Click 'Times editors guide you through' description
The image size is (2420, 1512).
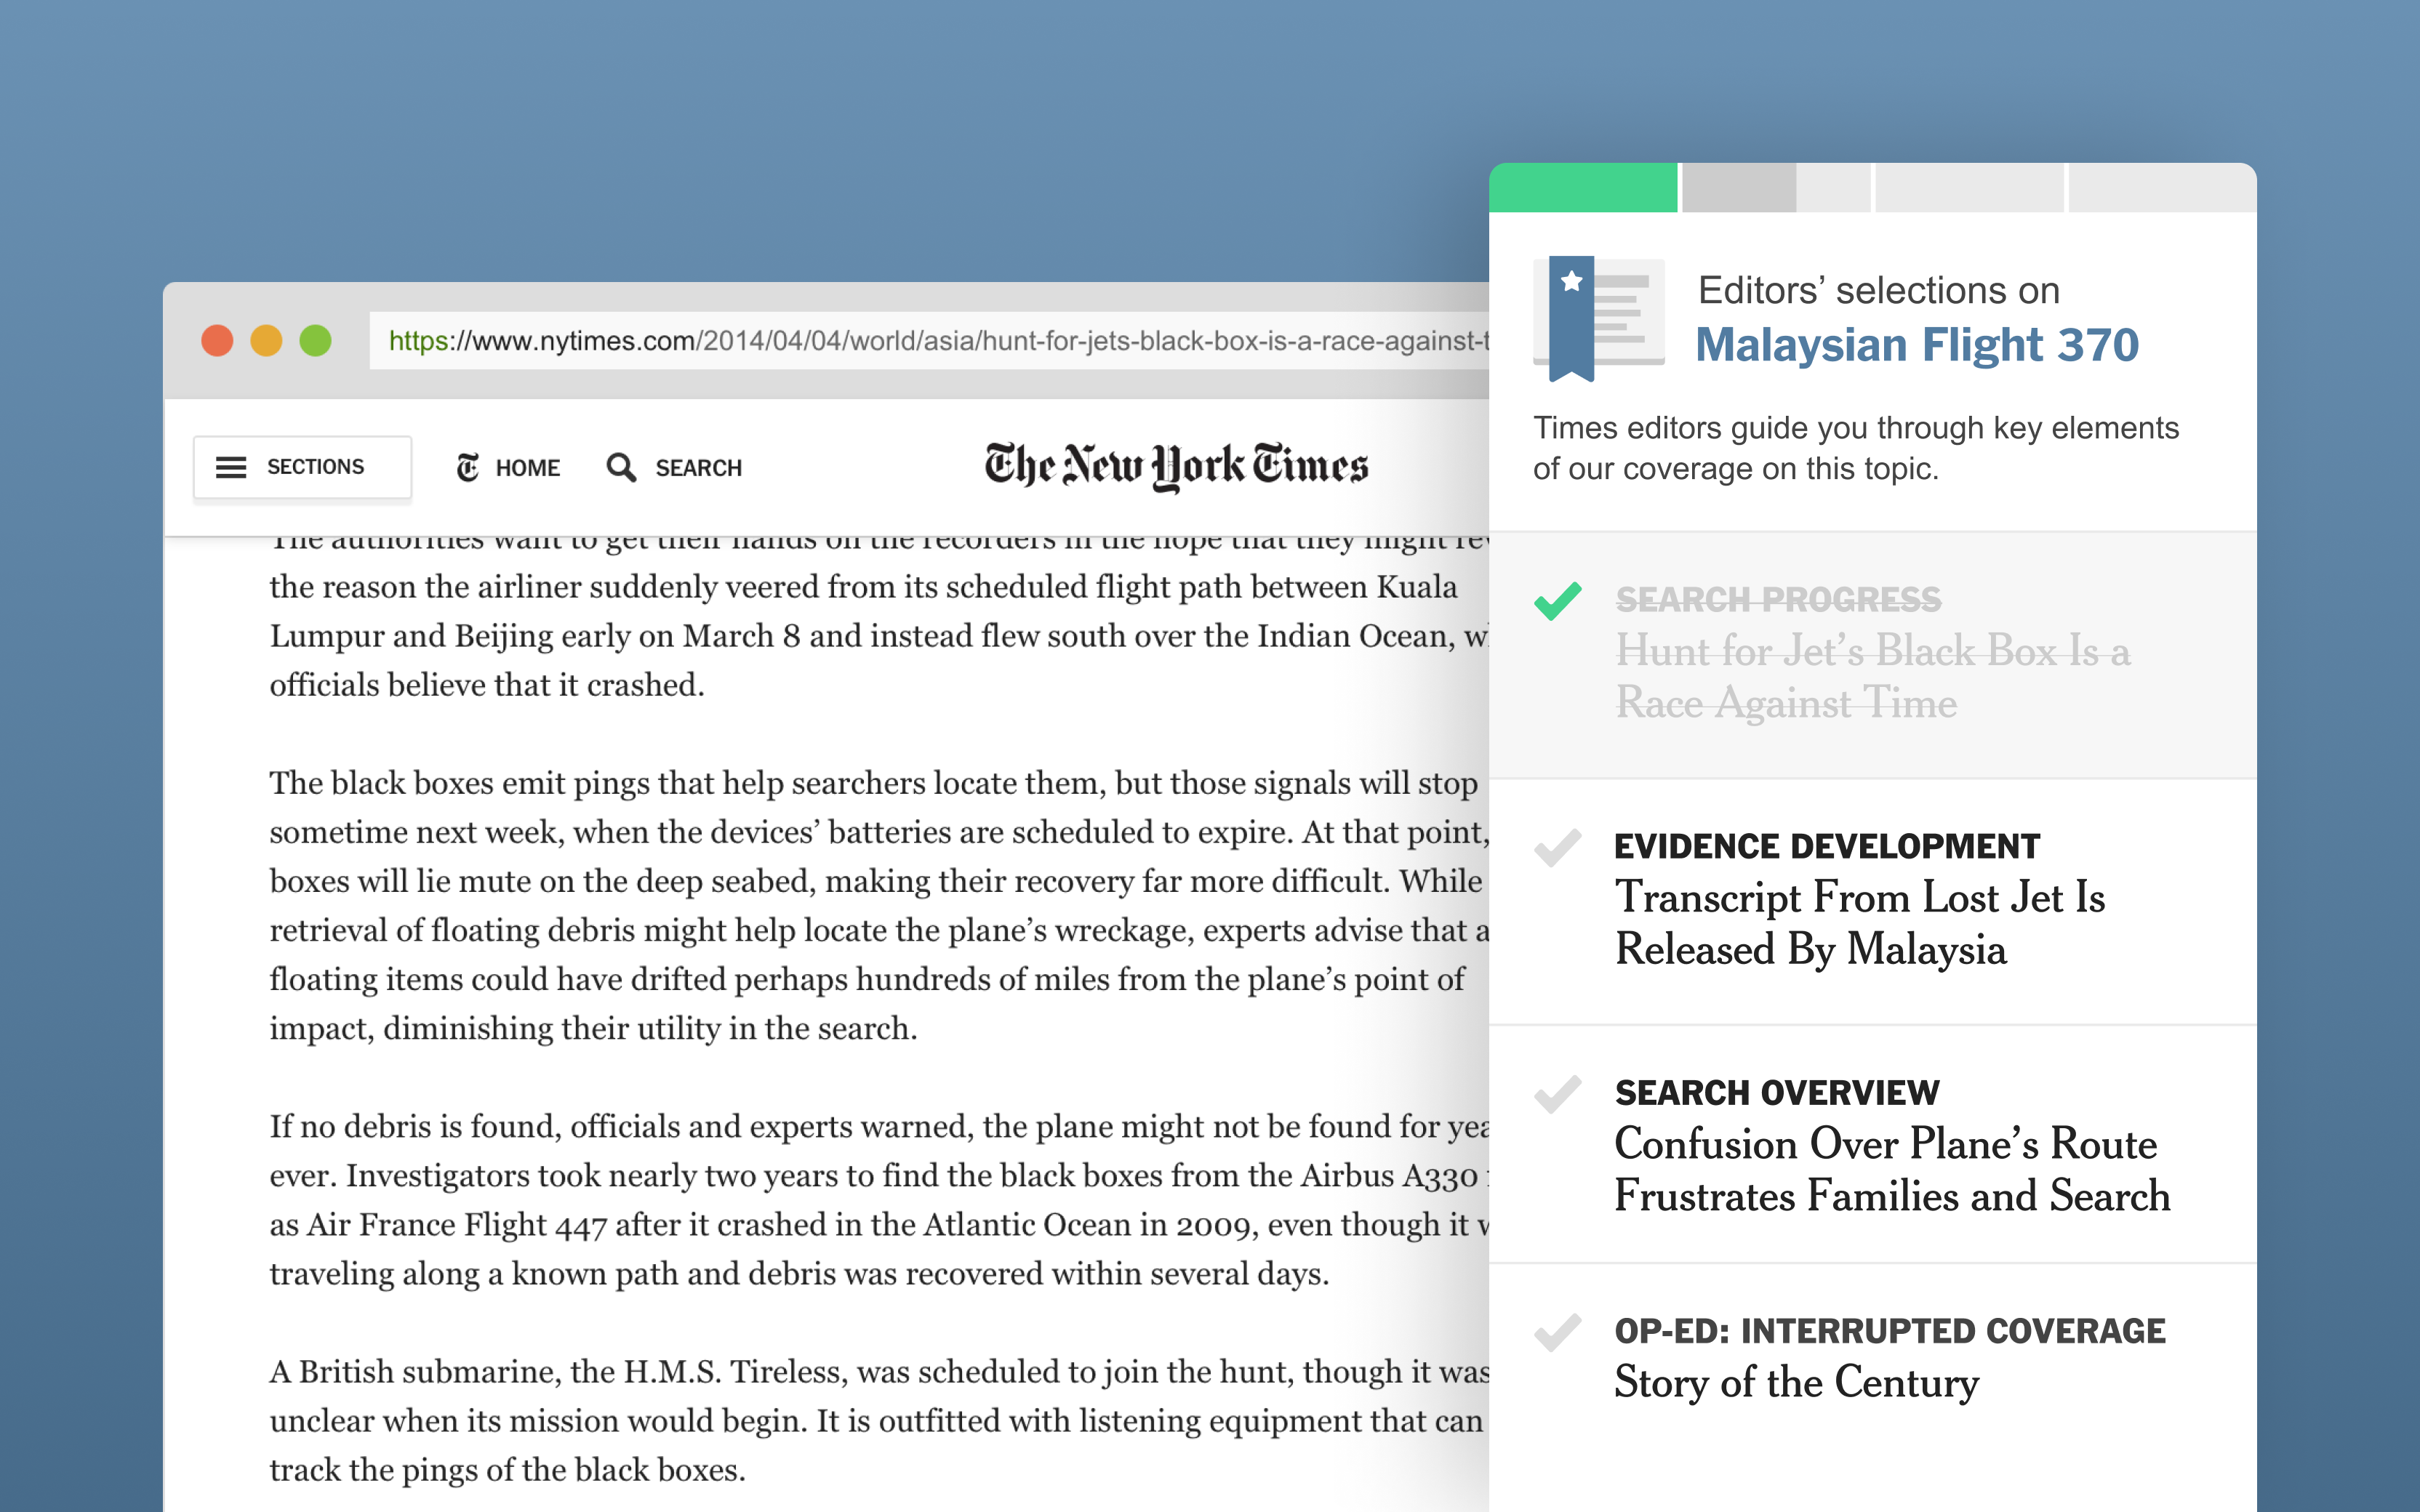coord(1856,448)
